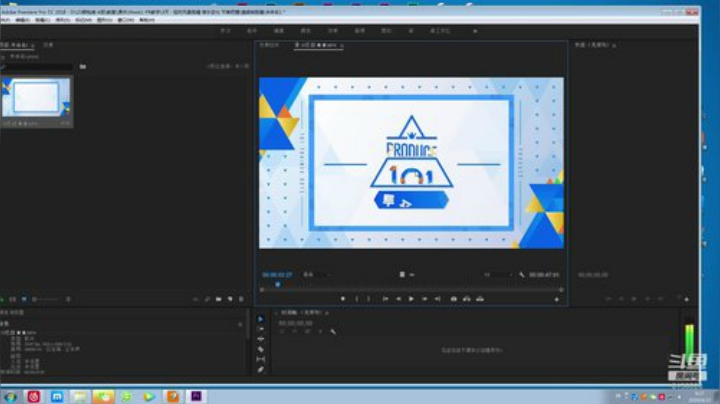Viewport: 720px width, 404px height.
Task: Add marker button in Timeline panel
Action: pyautogui.click(x=320, y=331)
